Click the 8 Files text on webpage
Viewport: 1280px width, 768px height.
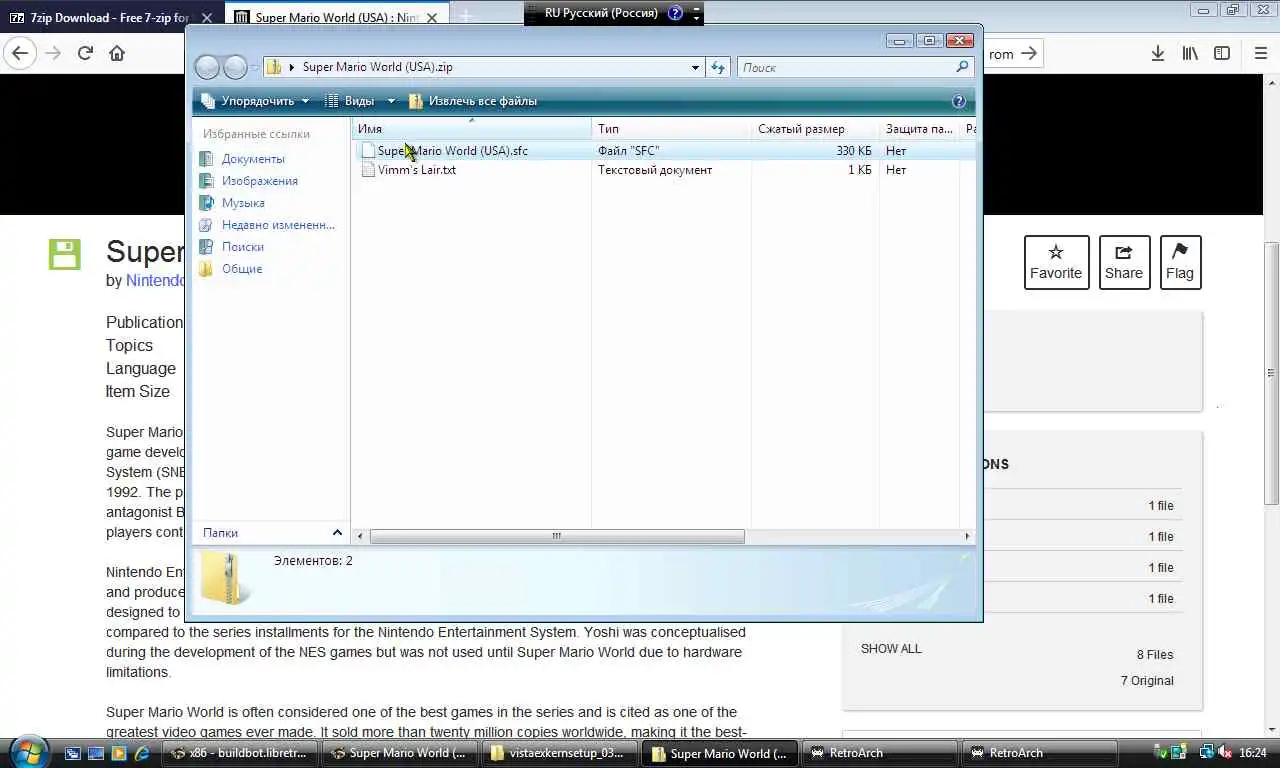[x=1155, y=655]
